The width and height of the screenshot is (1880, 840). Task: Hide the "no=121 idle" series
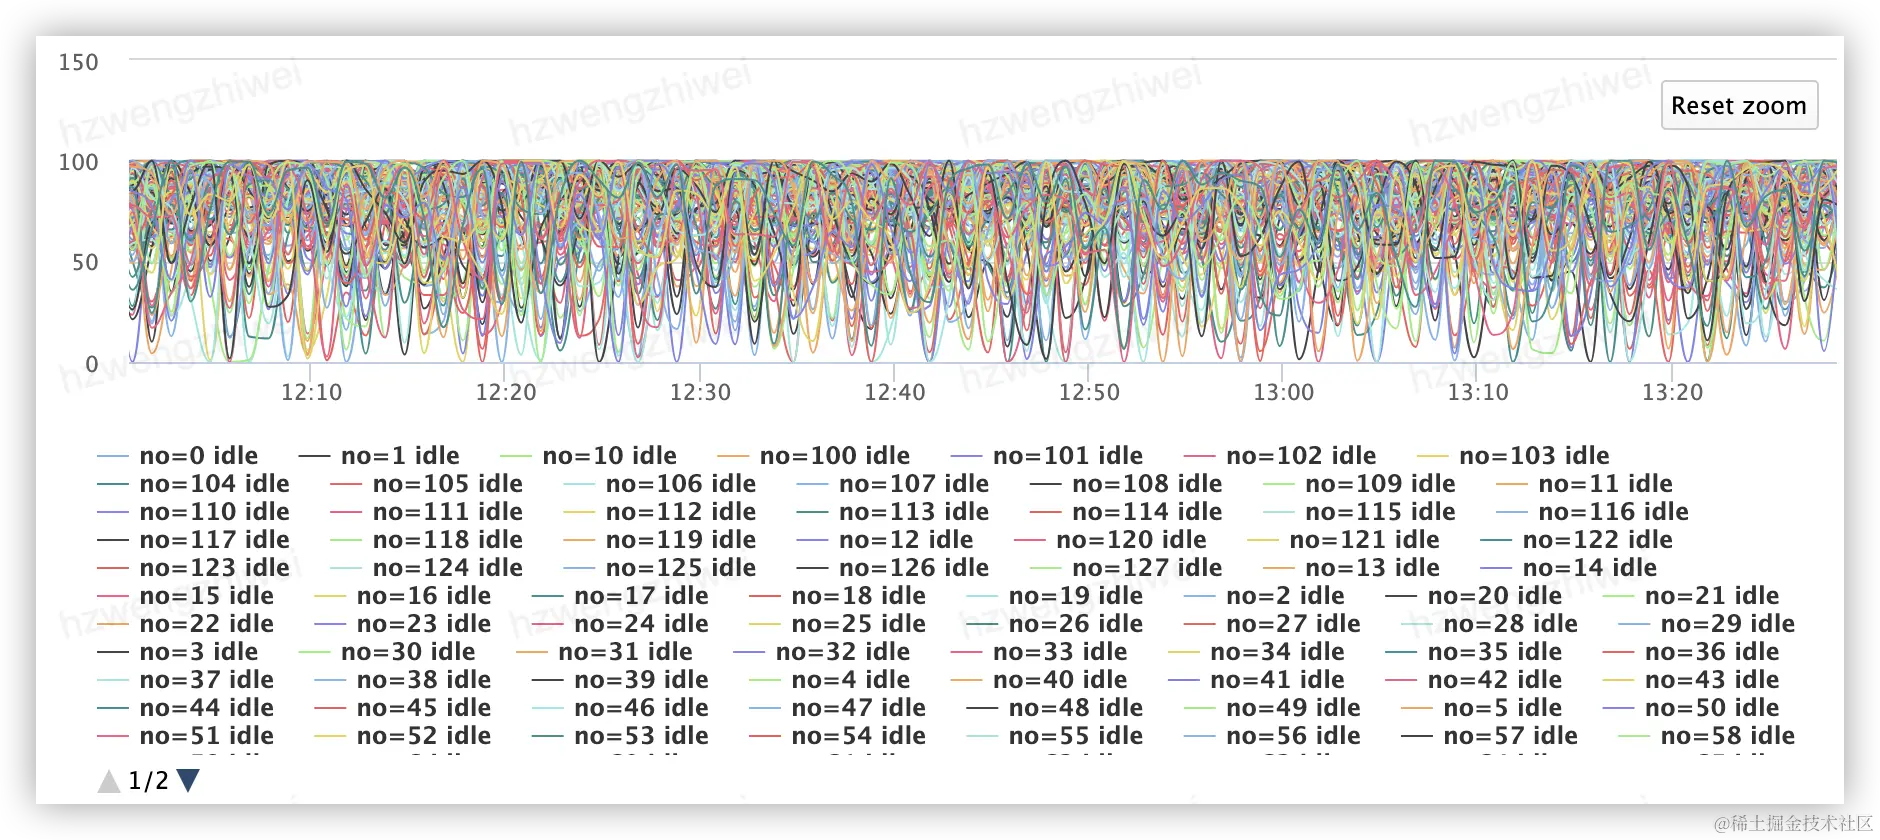(1342, 540)
